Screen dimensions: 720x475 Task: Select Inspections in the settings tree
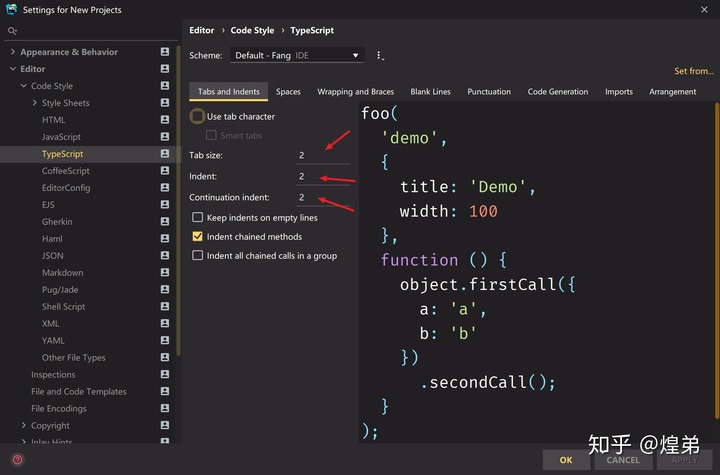[x=53, y=375]
